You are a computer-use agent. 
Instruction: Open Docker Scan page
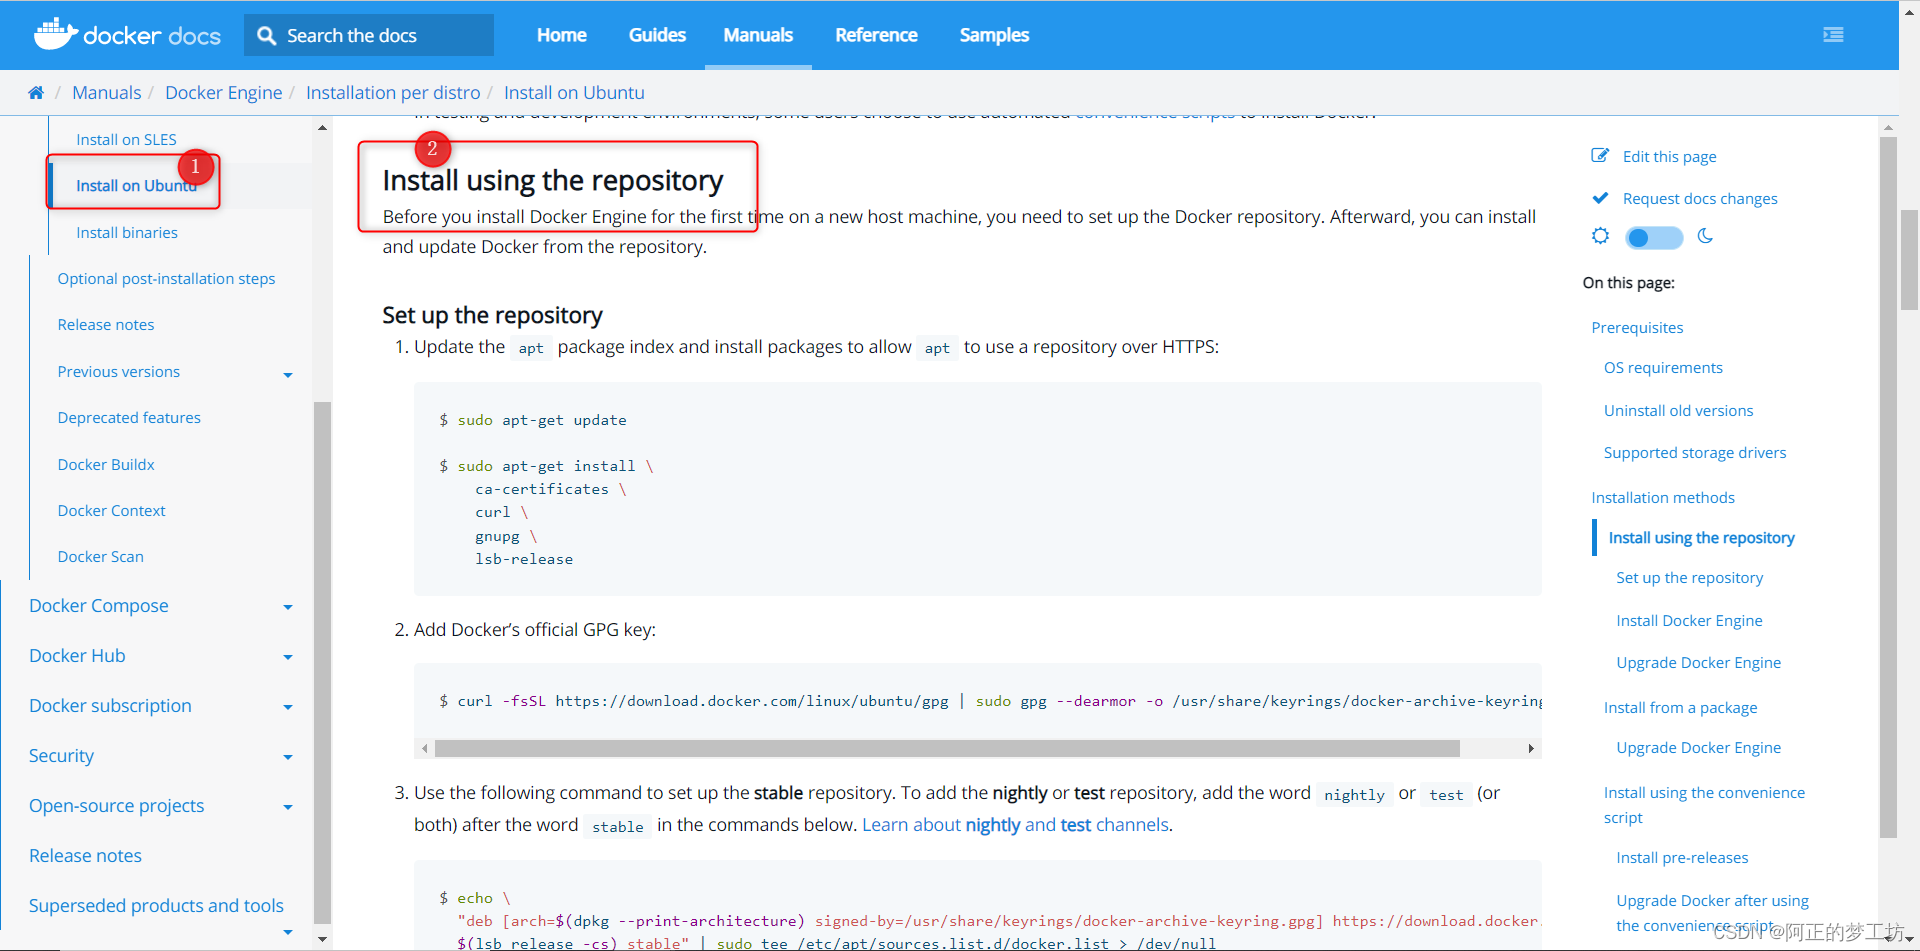100,557
